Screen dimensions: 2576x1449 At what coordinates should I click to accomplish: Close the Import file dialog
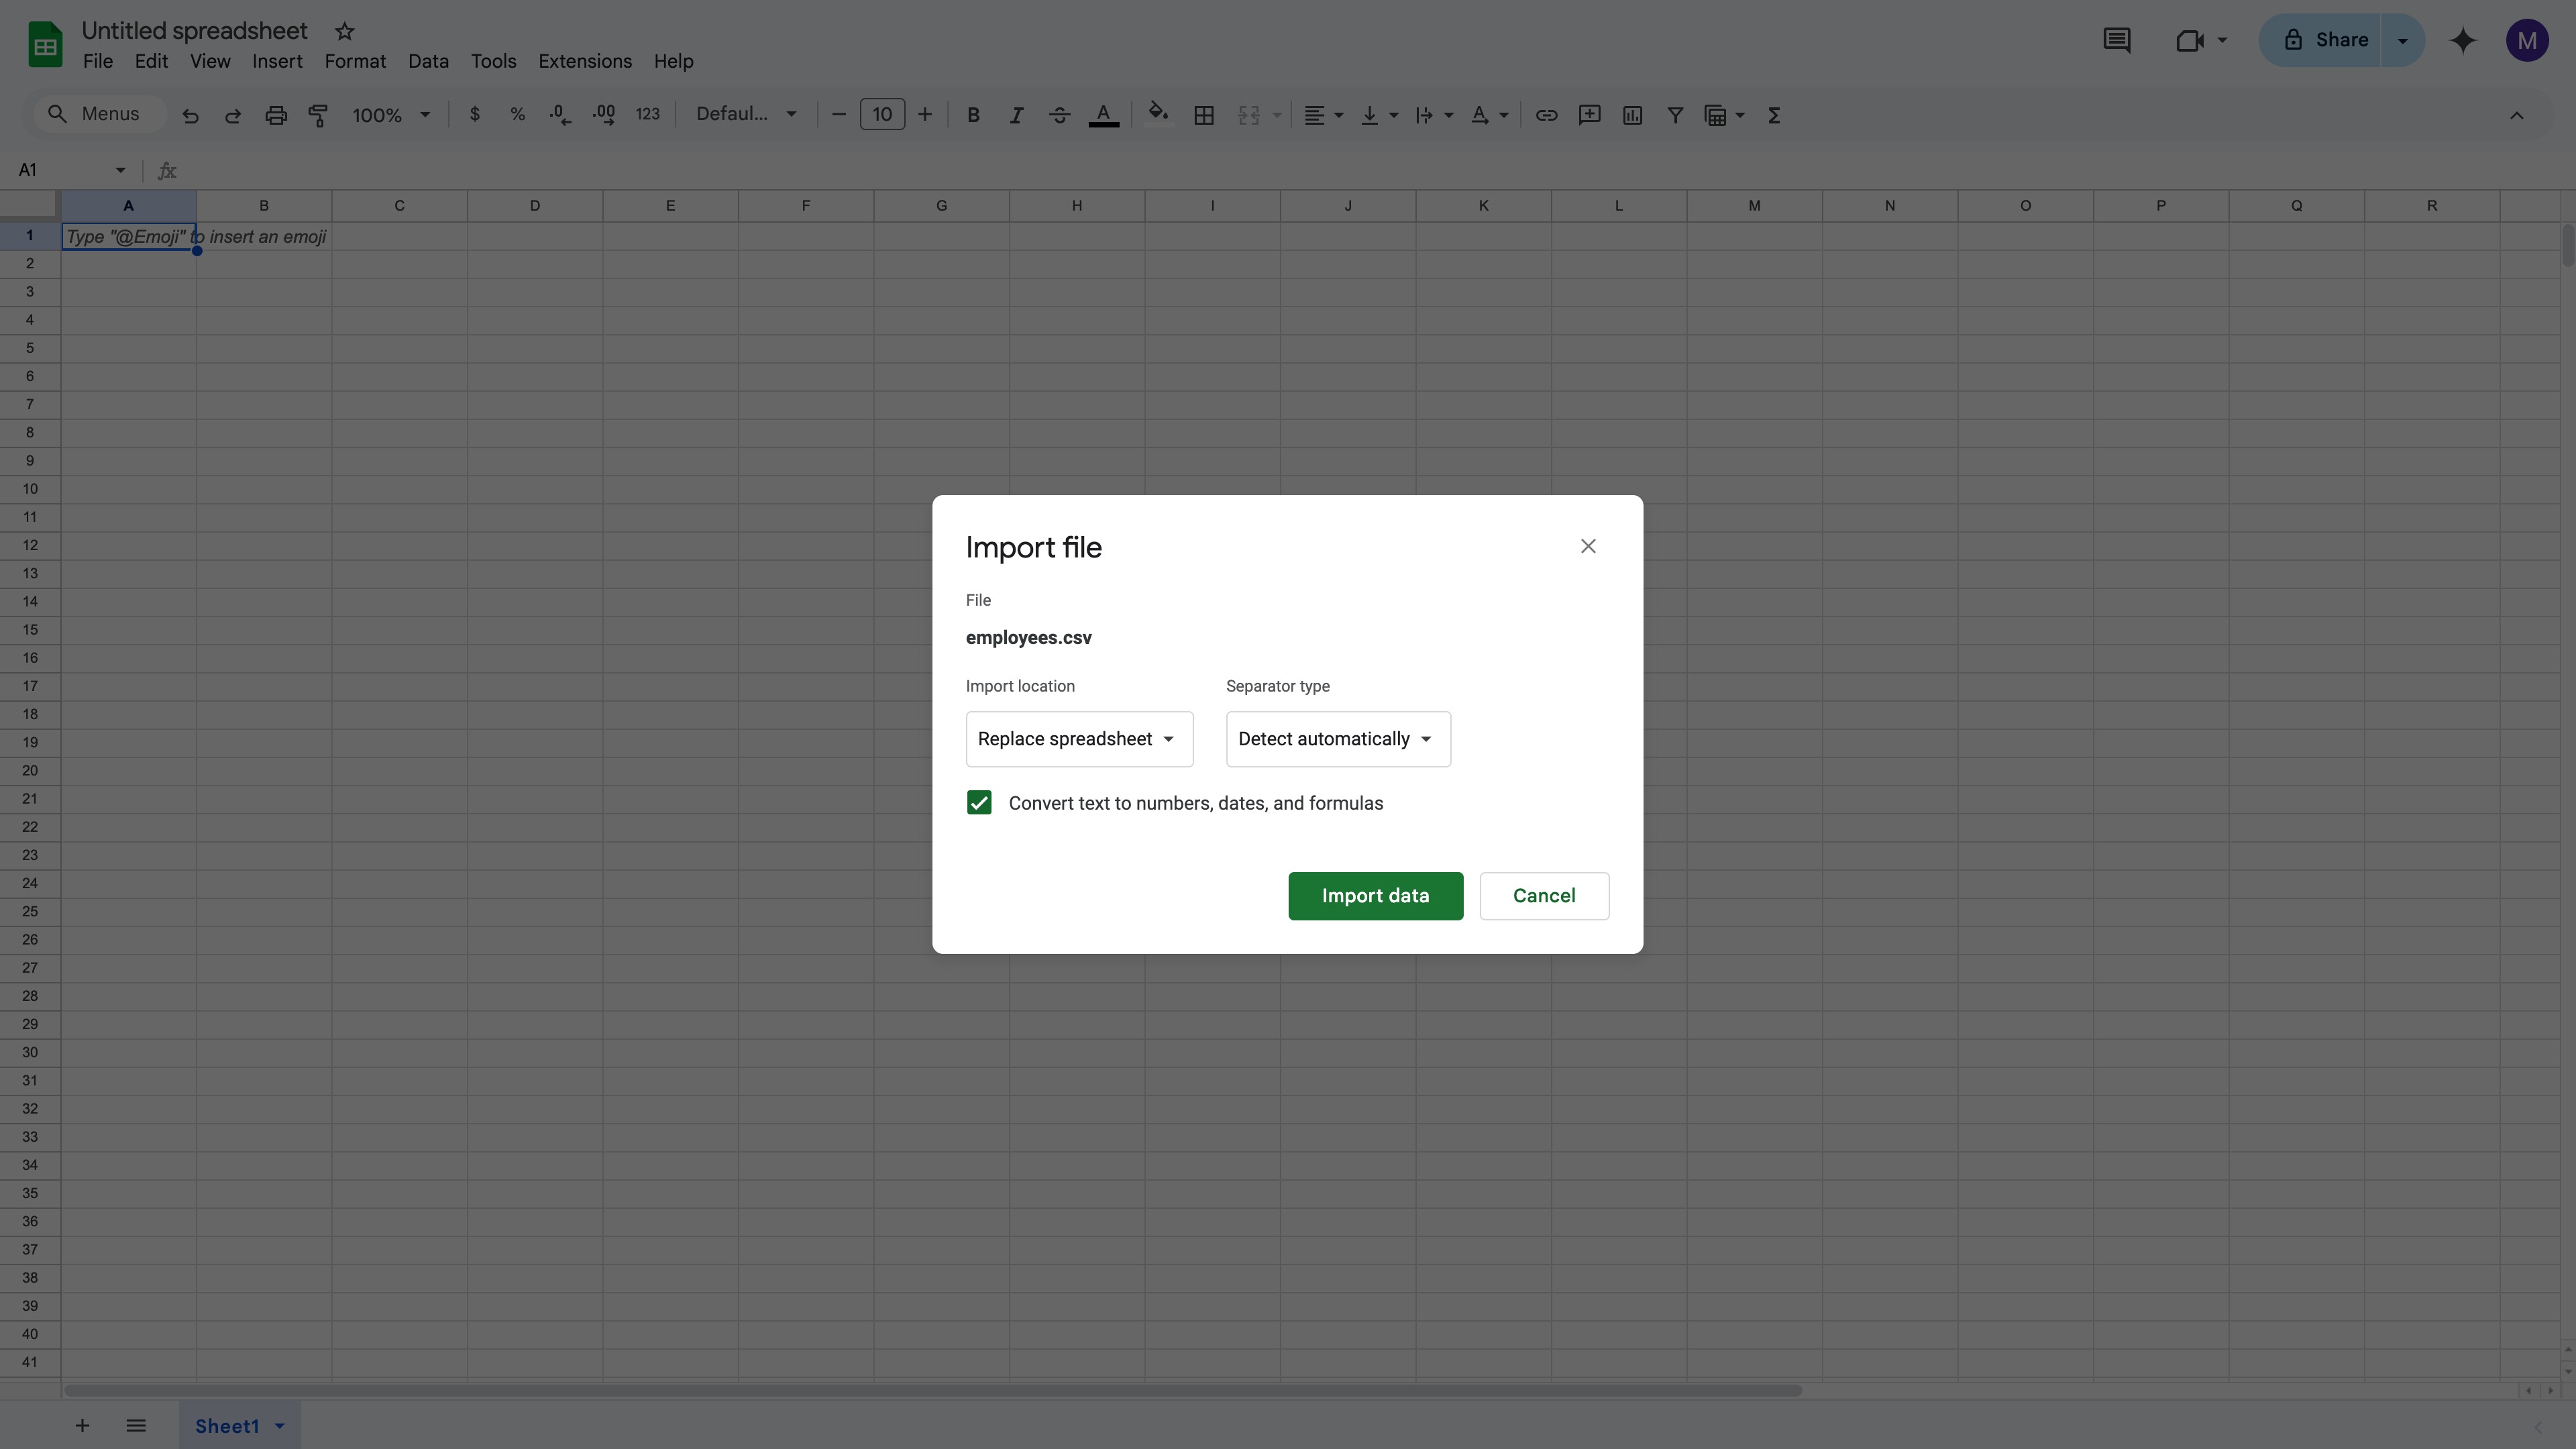pyautogui.click(x=1588, y=546)
